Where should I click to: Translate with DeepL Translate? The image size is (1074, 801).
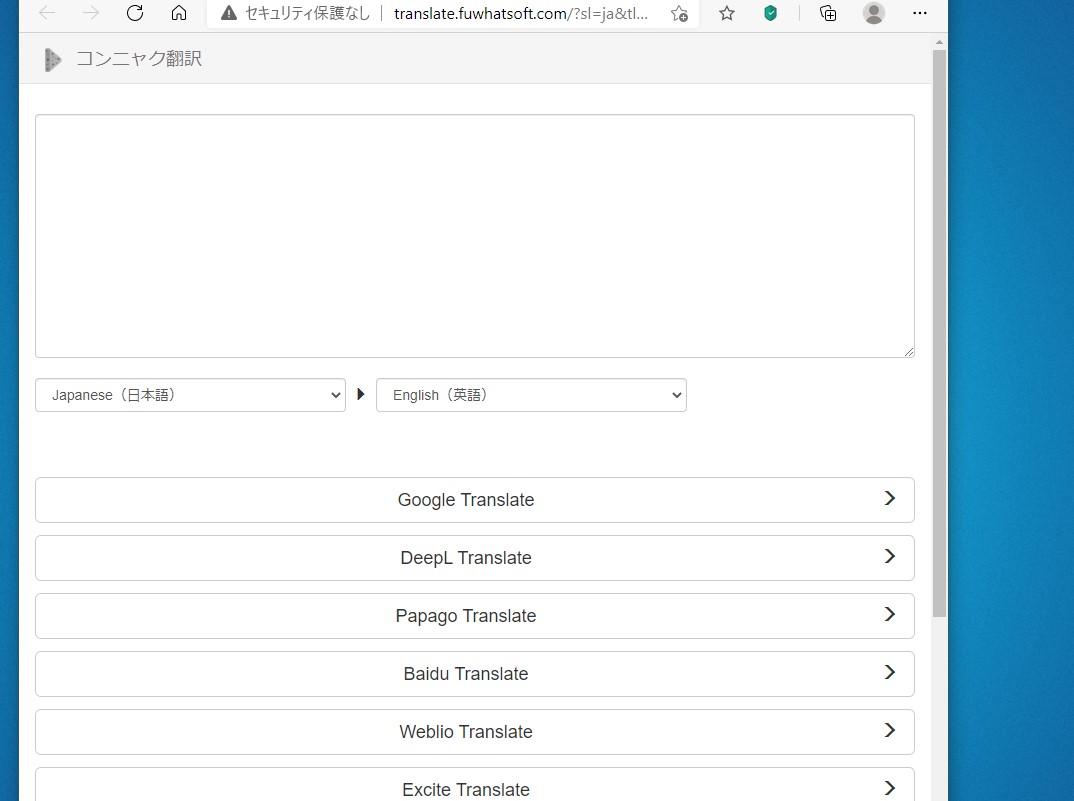(475, 558)
